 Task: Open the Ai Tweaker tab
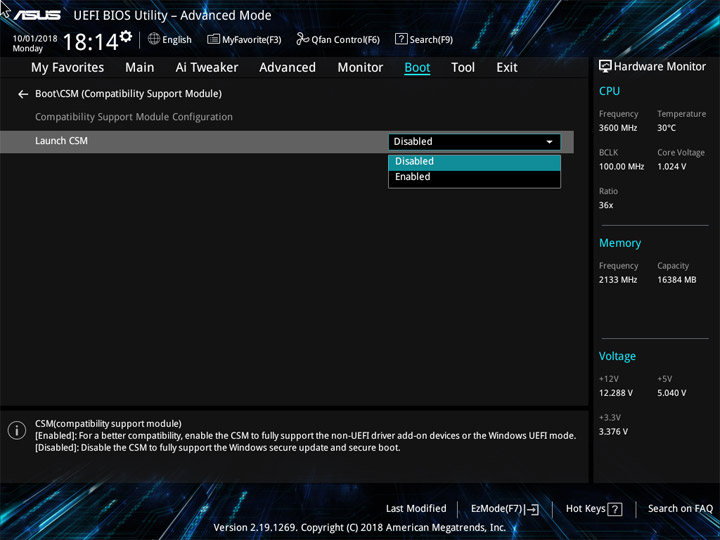(x=207, y=68)
